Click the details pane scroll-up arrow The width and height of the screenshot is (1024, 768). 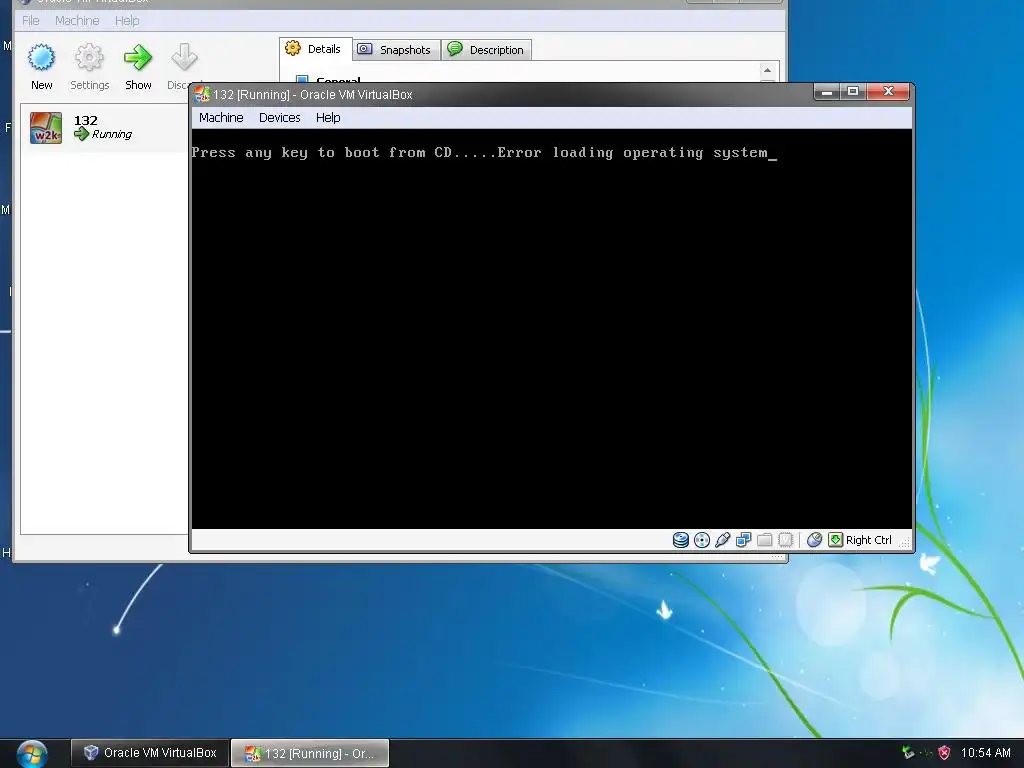pos(767,71)
